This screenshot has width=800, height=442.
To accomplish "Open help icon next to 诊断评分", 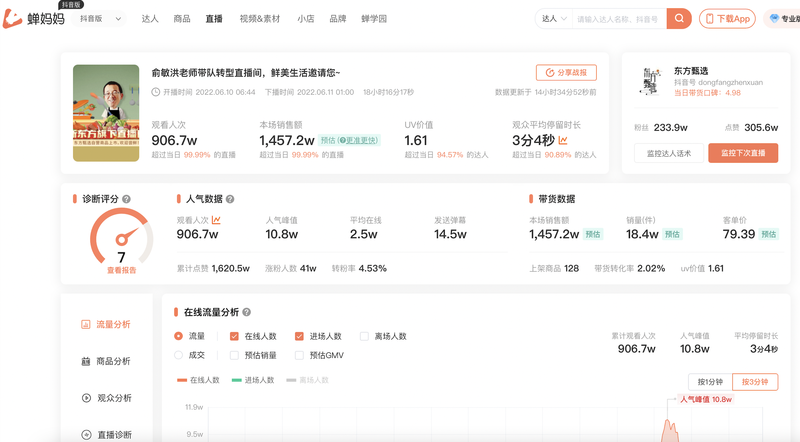I will coord(126,199).
